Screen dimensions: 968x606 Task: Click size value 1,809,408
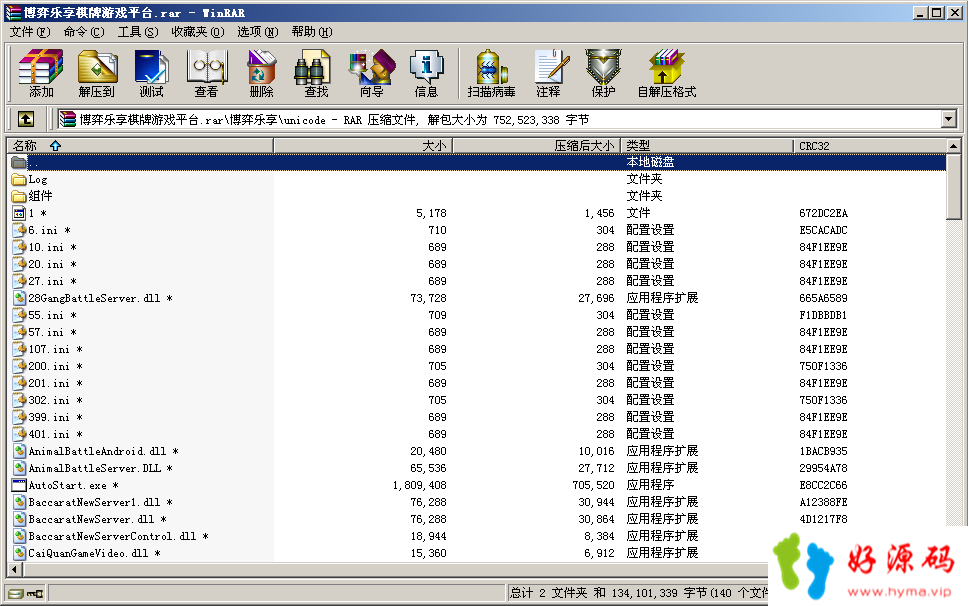(x=419, y=485)
